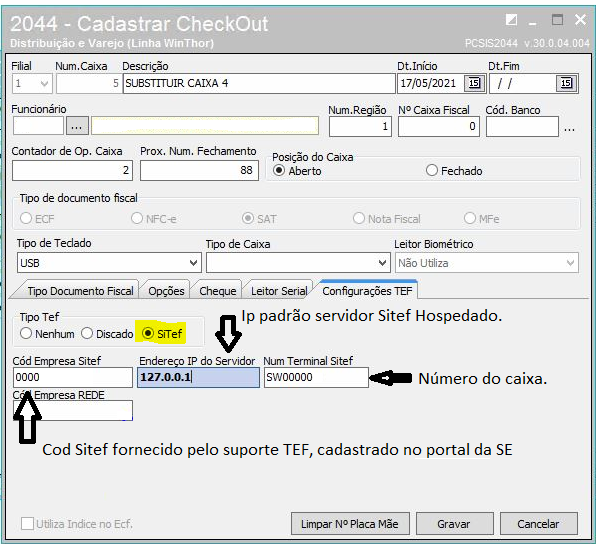Click the Funcionário name yellow field
The height and width of the screenshot is (544, 596).
click(205, 126)
